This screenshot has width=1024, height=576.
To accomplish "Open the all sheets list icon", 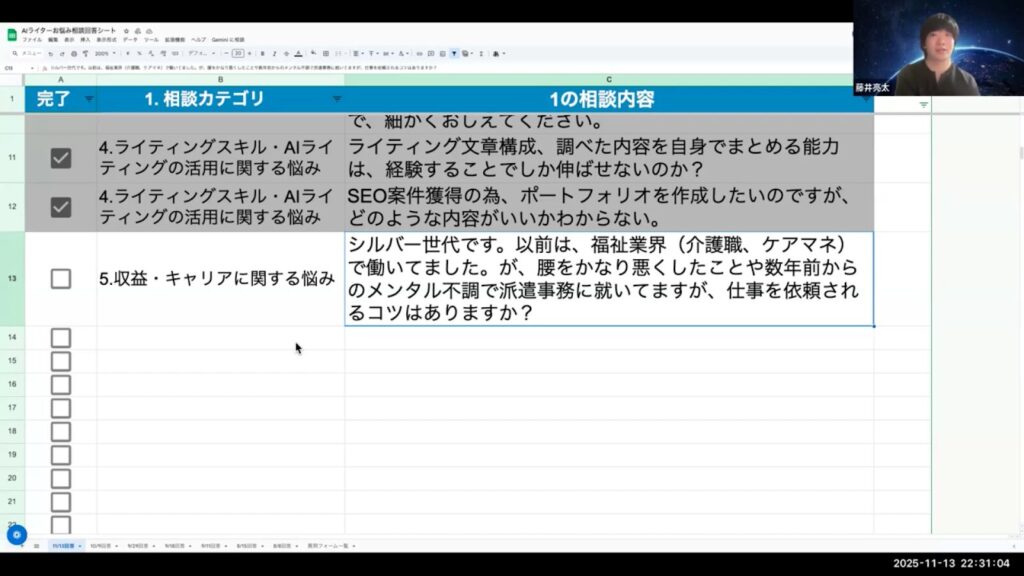I will point(37,546).
